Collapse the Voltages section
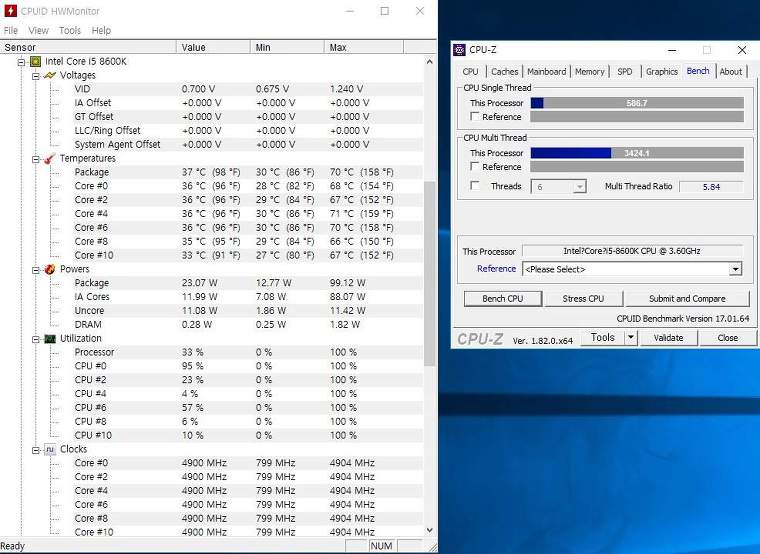 click(35, 76)
